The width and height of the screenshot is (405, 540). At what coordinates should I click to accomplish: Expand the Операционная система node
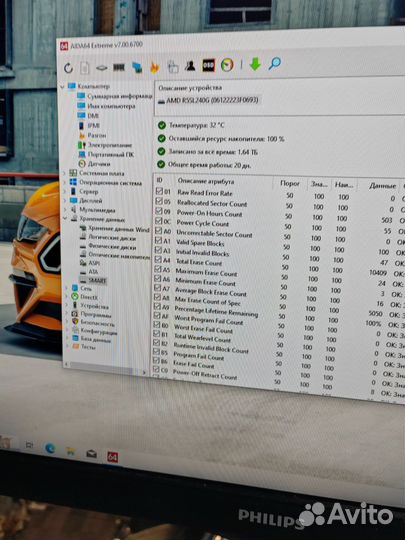(65, 182)
